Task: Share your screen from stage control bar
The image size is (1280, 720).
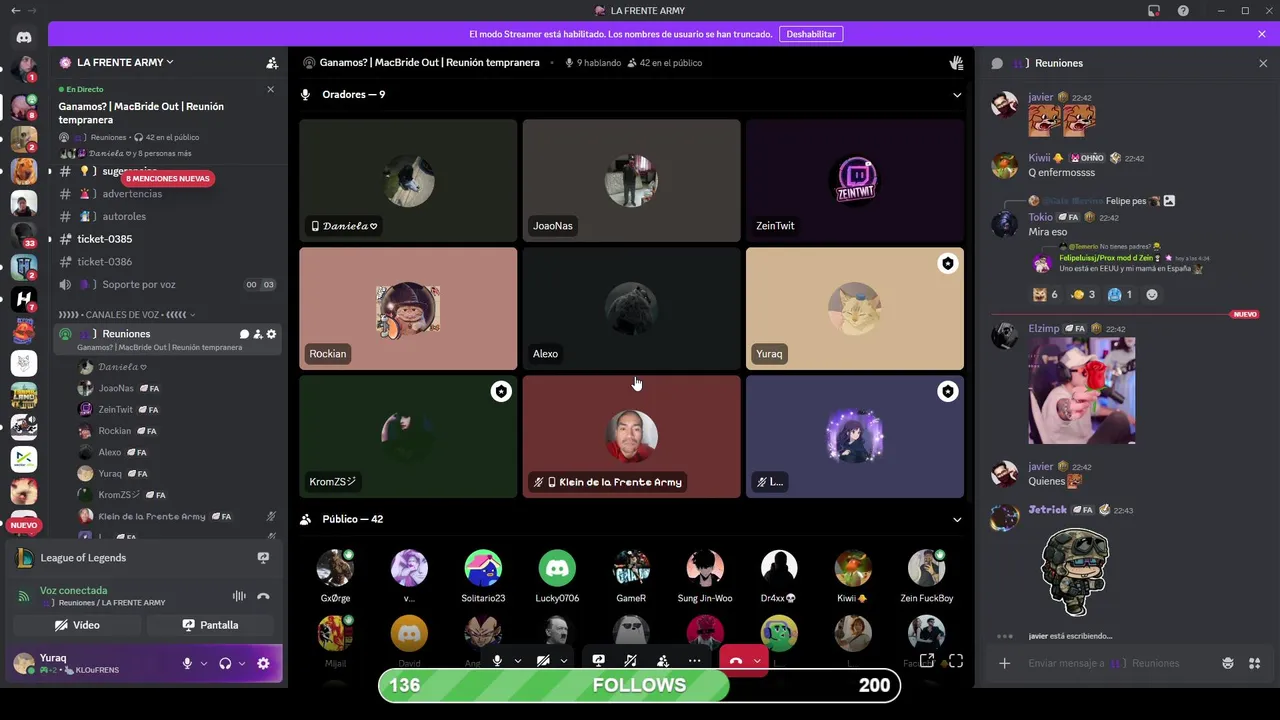Action: 599,661
